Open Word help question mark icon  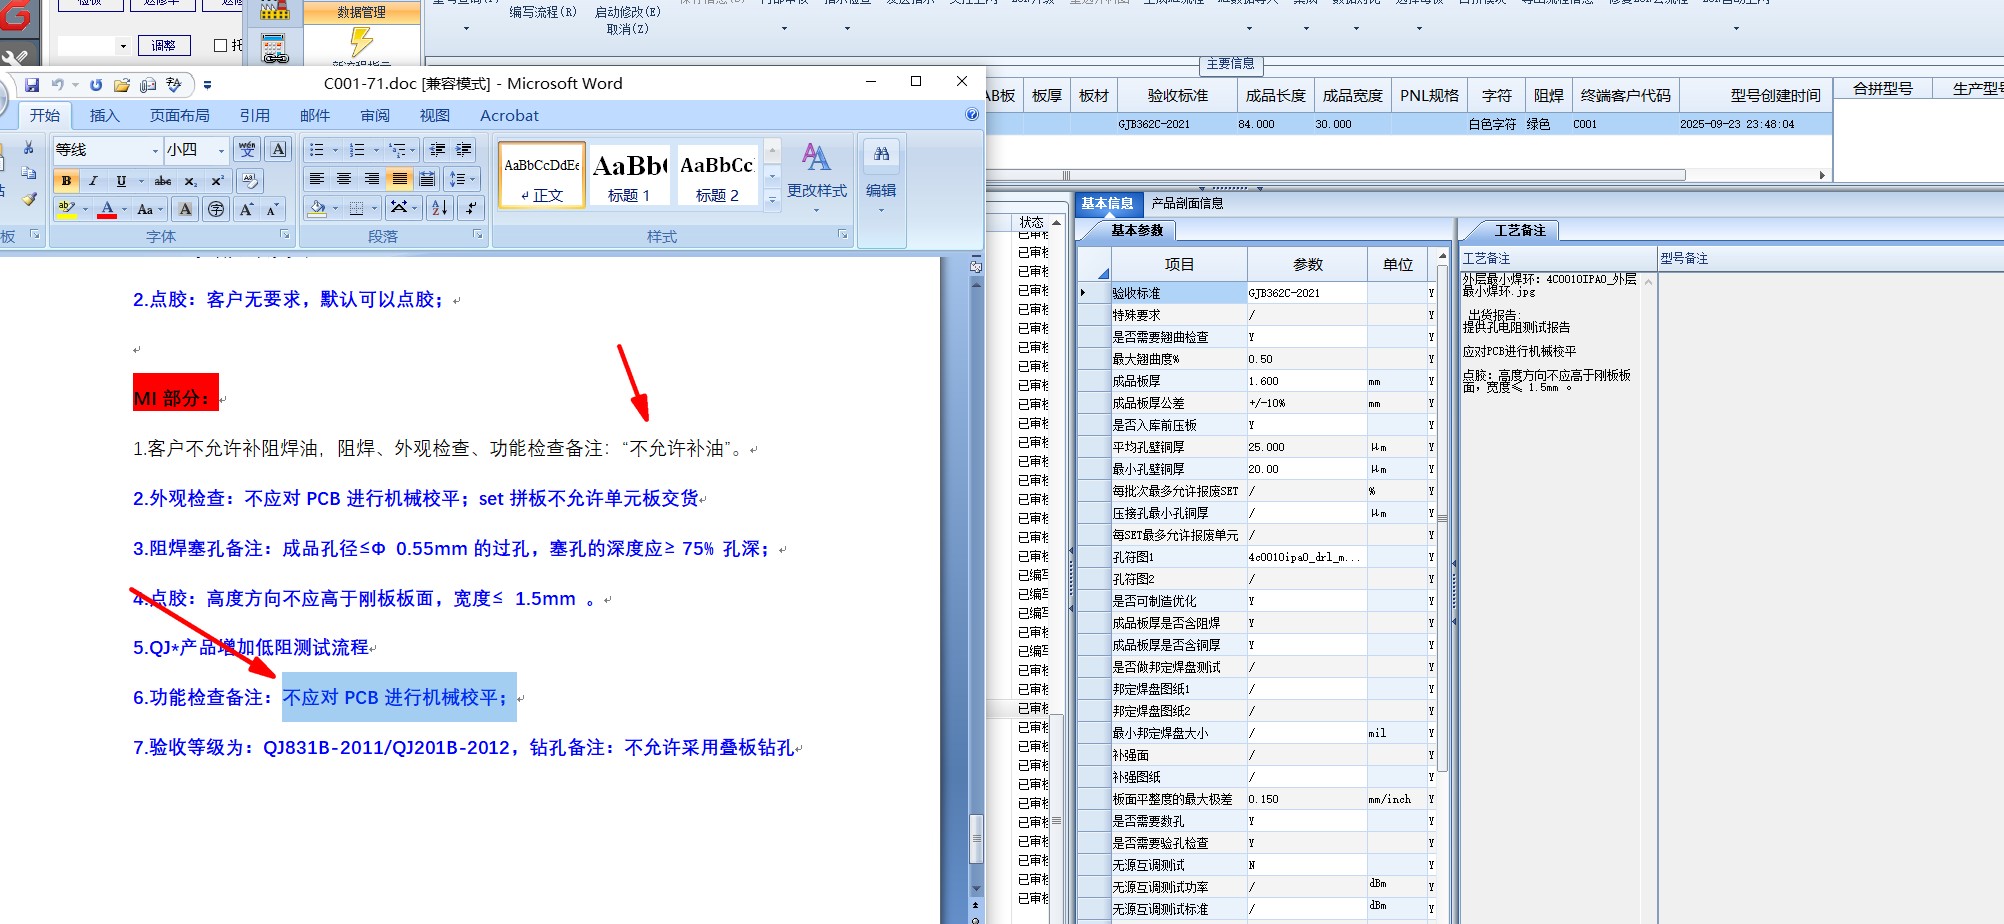coord(972,115)
